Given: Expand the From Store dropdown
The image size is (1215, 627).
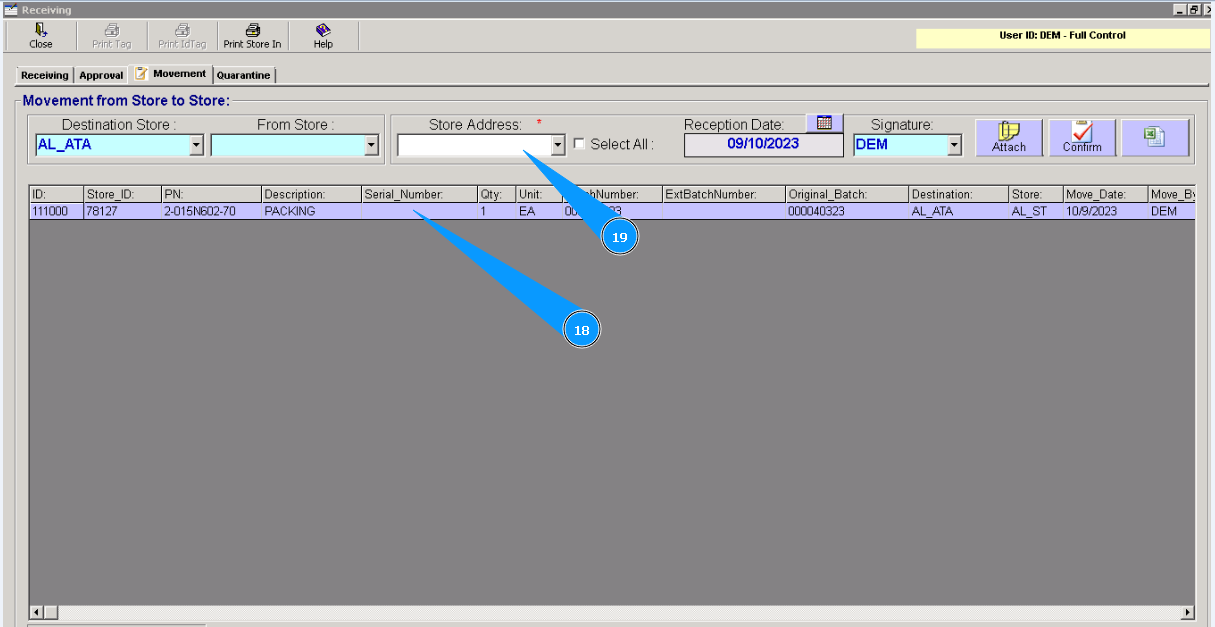Looking at the screenshot, I should [372, 145].
